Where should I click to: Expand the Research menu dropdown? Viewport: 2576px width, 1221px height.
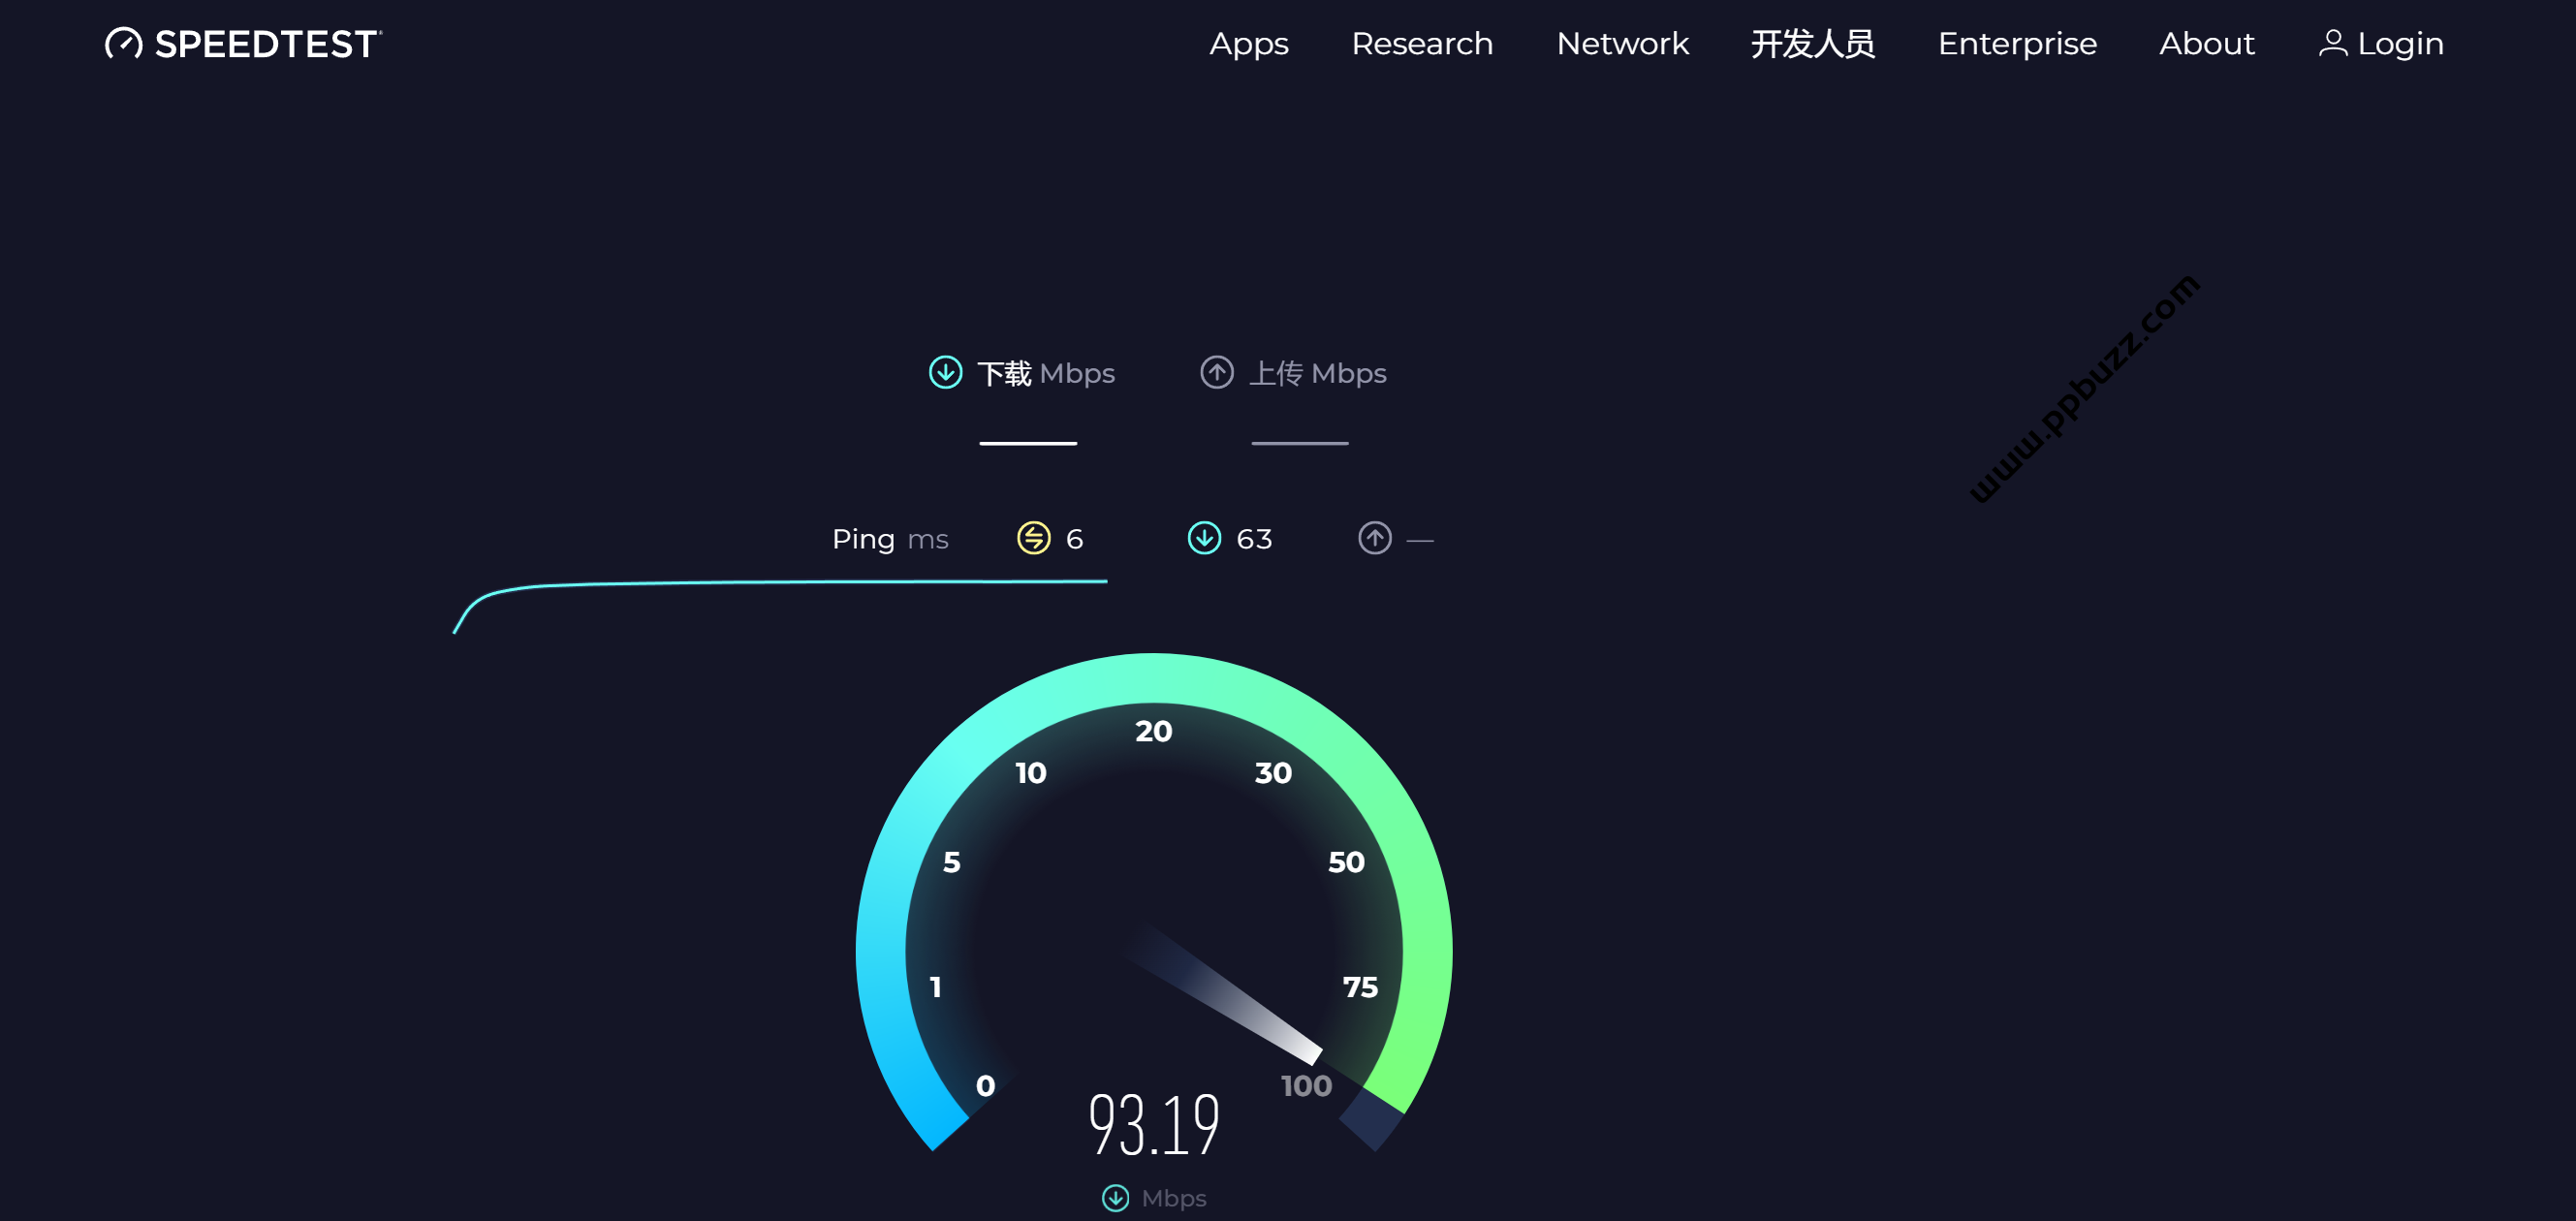(1423, 41)
